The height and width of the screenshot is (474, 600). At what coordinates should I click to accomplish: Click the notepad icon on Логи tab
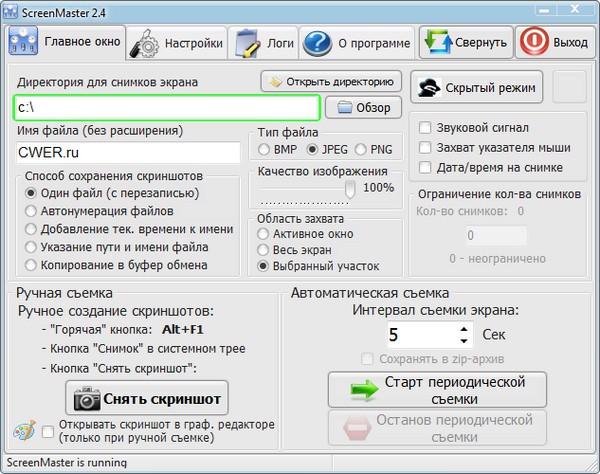[x=246, y=44]
